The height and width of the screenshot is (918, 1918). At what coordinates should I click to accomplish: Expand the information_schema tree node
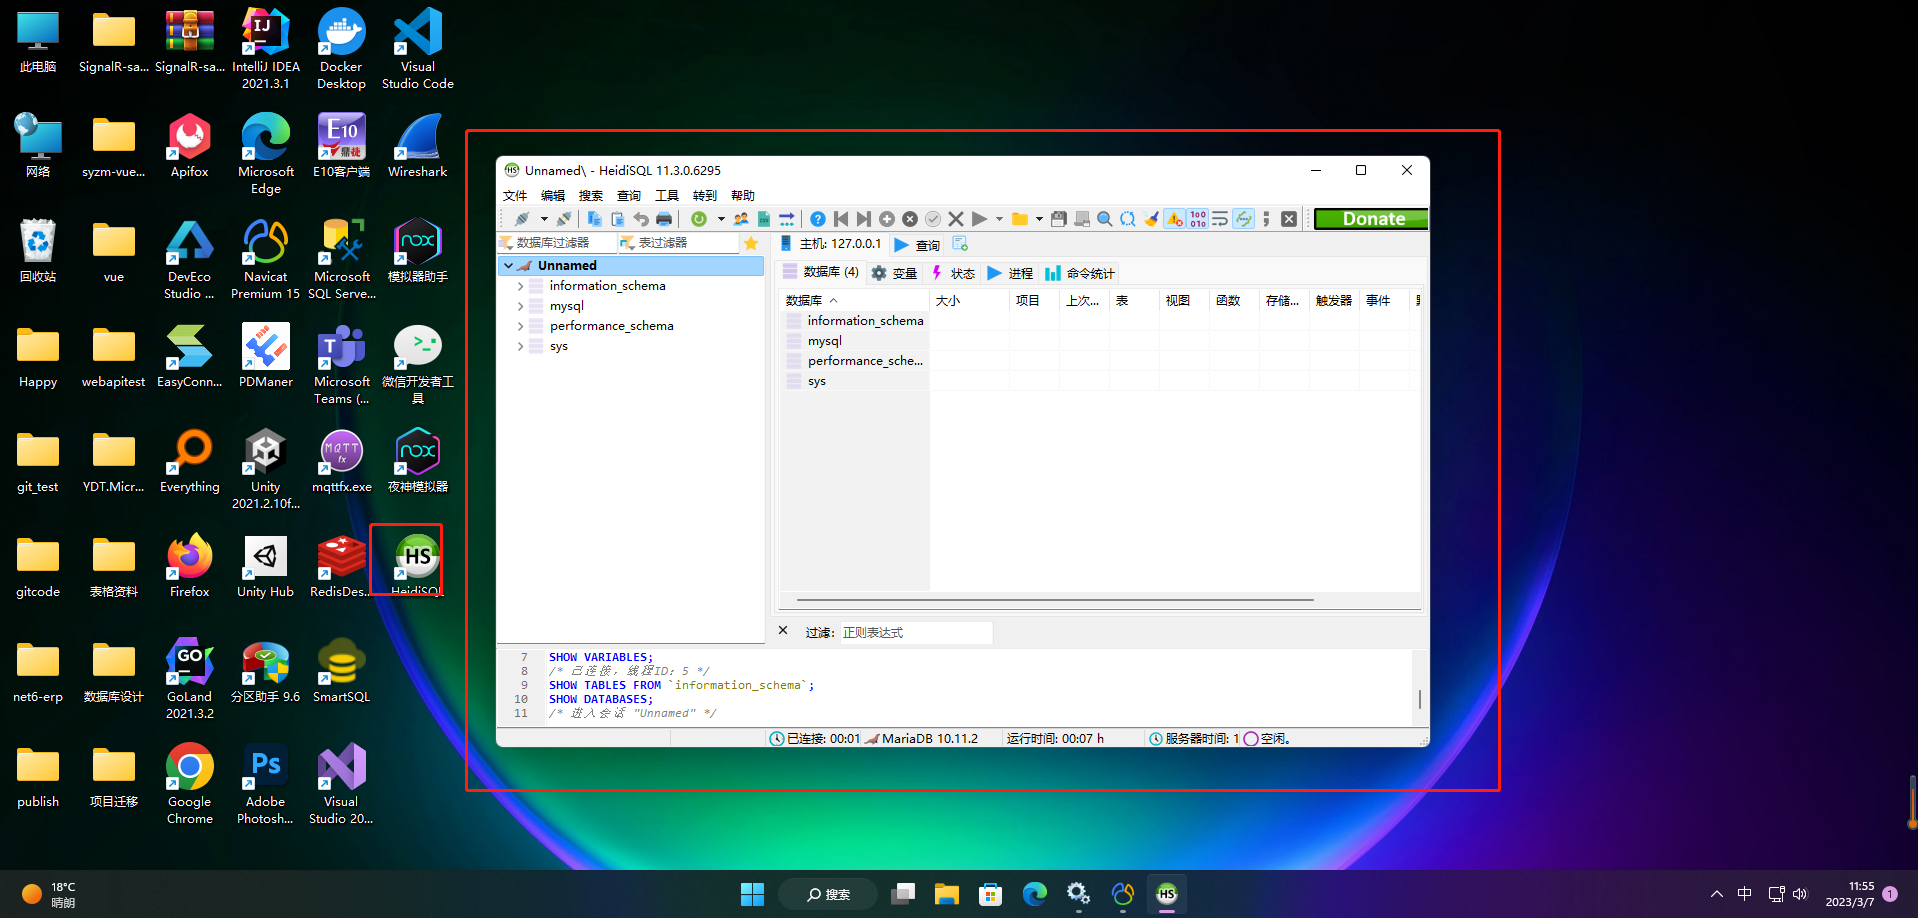(x=520, y=286)
